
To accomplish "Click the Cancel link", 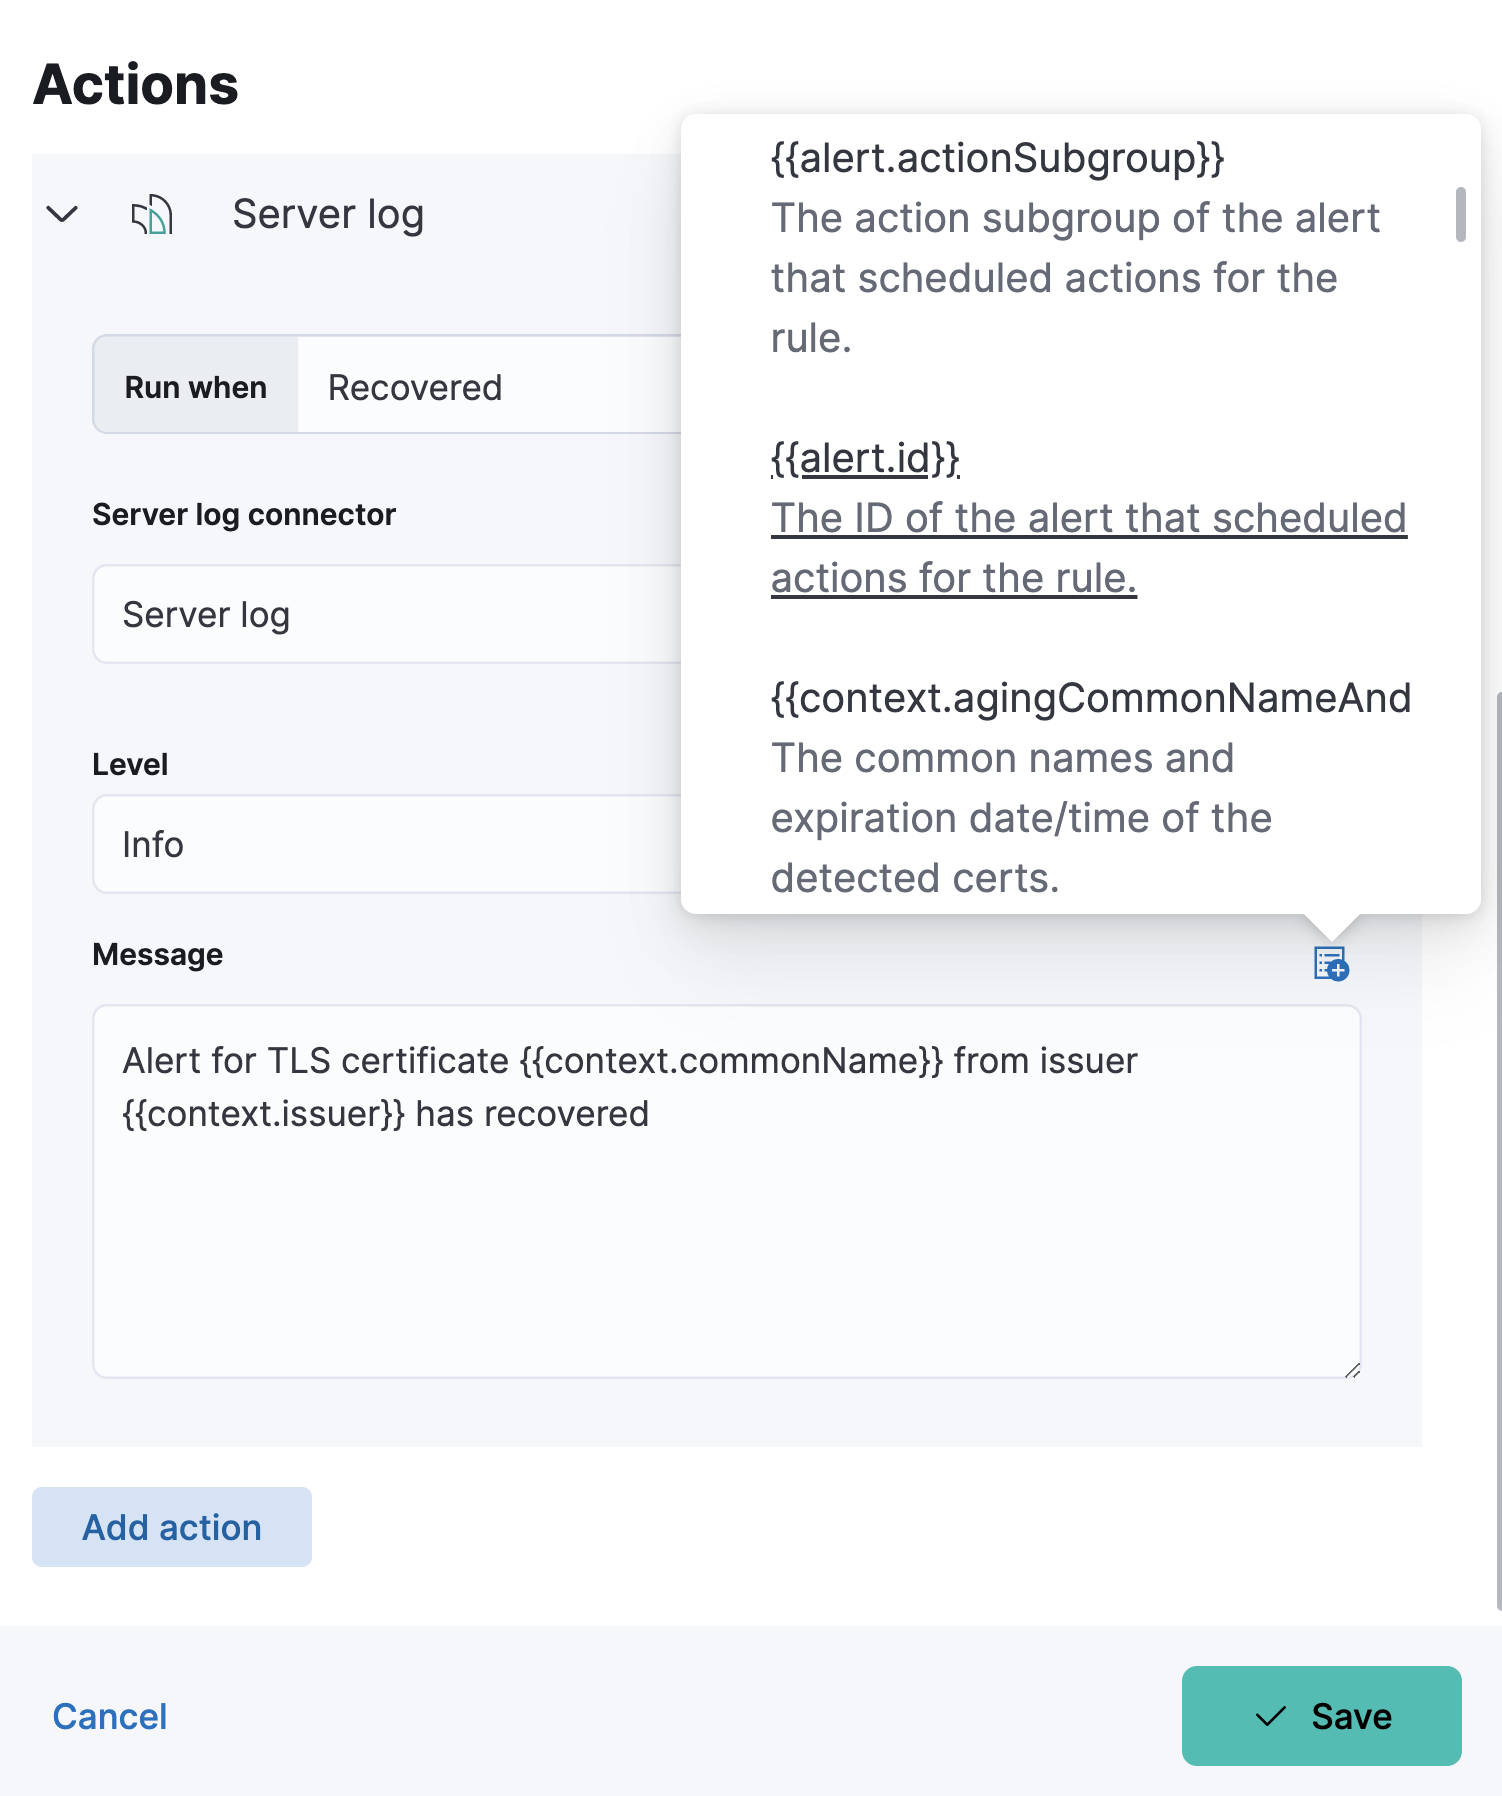I will pyautogui.click(x=109, y=1716).
